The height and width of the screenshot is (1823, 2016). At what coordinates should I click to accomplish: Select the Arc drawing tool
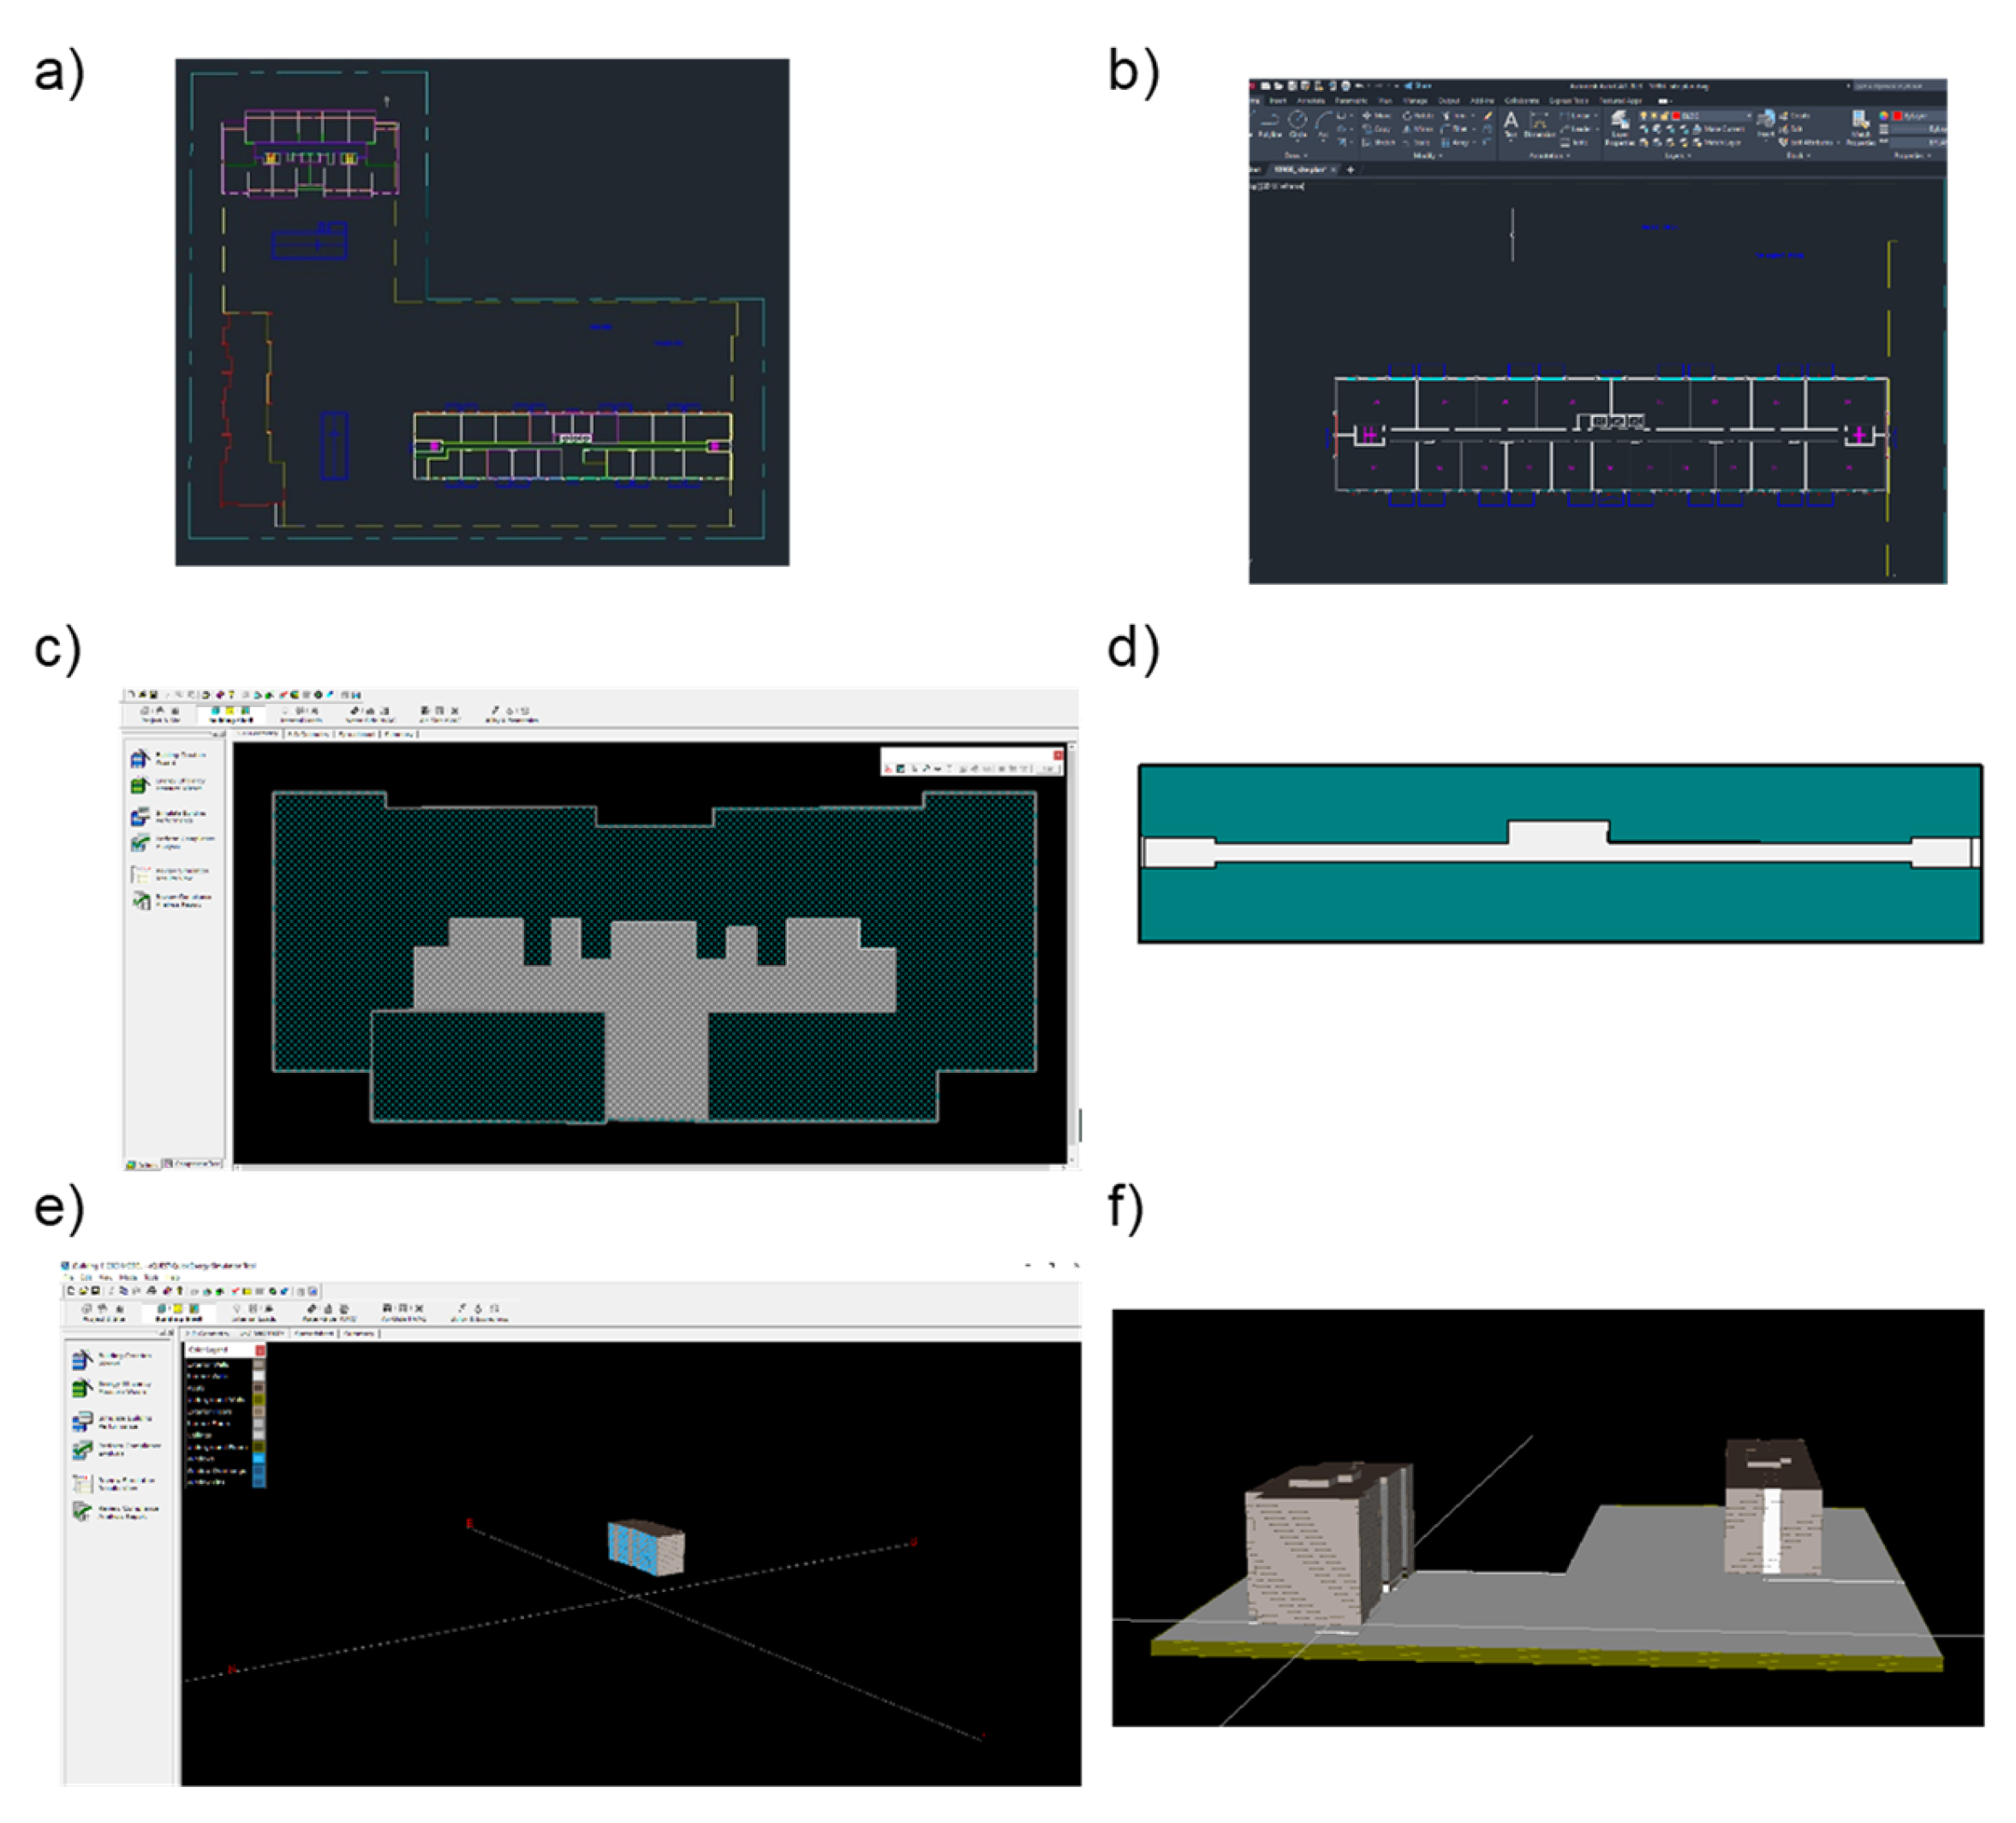click(1324, 121)
